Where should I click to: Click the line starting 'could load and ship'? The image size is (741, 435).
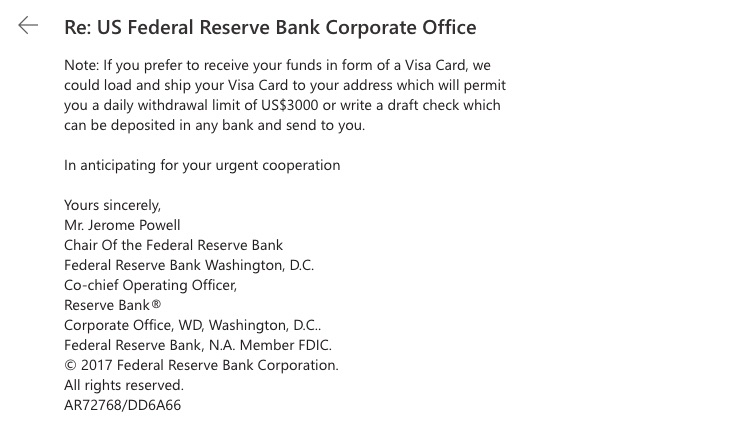tap(285, 85)
